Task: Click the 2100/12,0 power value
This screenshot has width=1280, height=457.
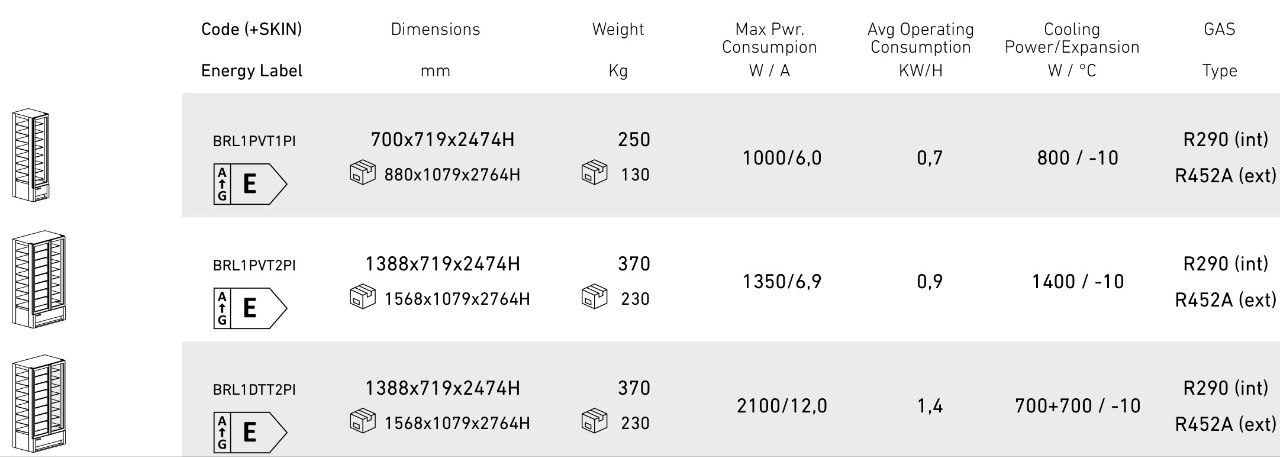Action: [x=782, y=406]
